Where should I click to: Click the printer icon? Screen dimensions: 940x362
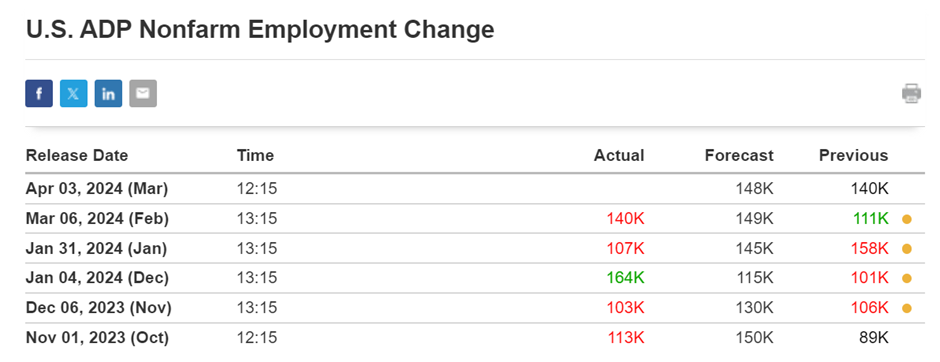tap(911, 93)
